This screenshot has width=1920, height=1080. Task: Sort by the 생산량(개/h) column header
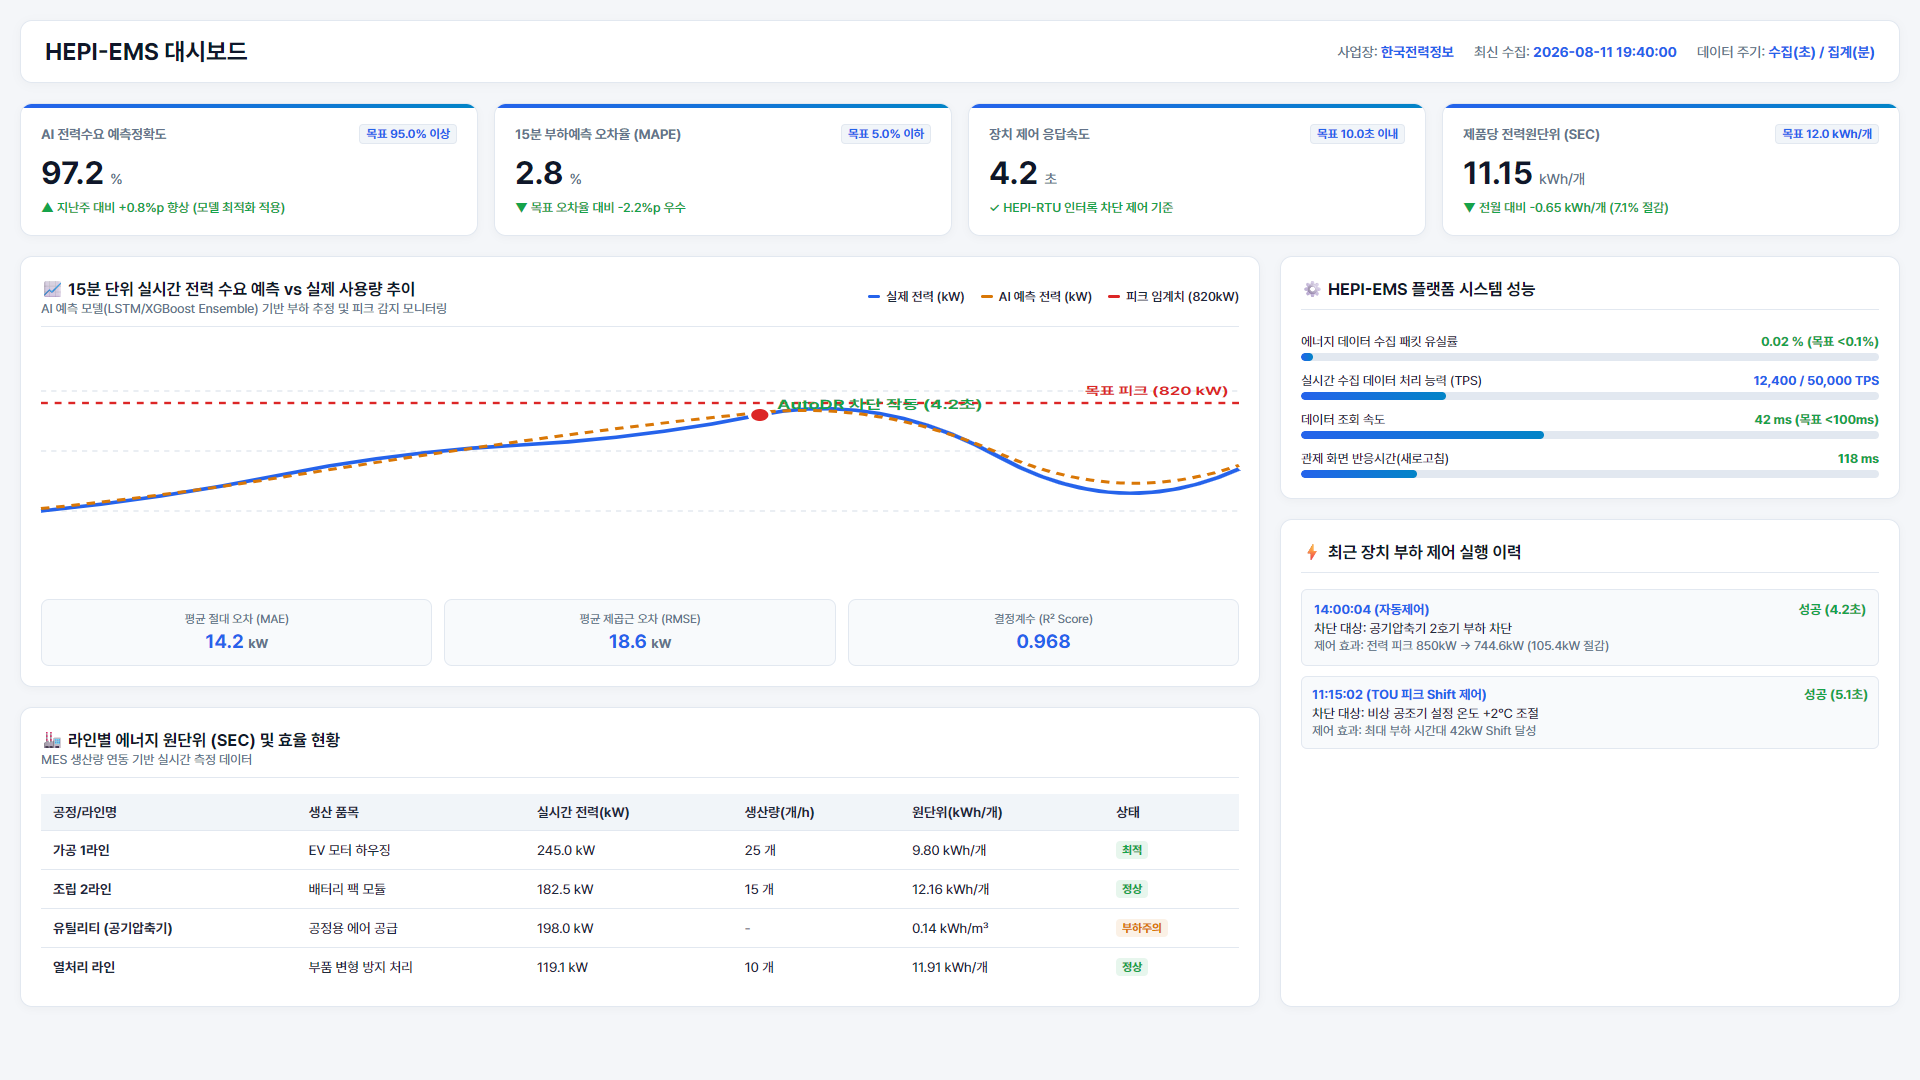pyautogui.click(x=779, y=813)
